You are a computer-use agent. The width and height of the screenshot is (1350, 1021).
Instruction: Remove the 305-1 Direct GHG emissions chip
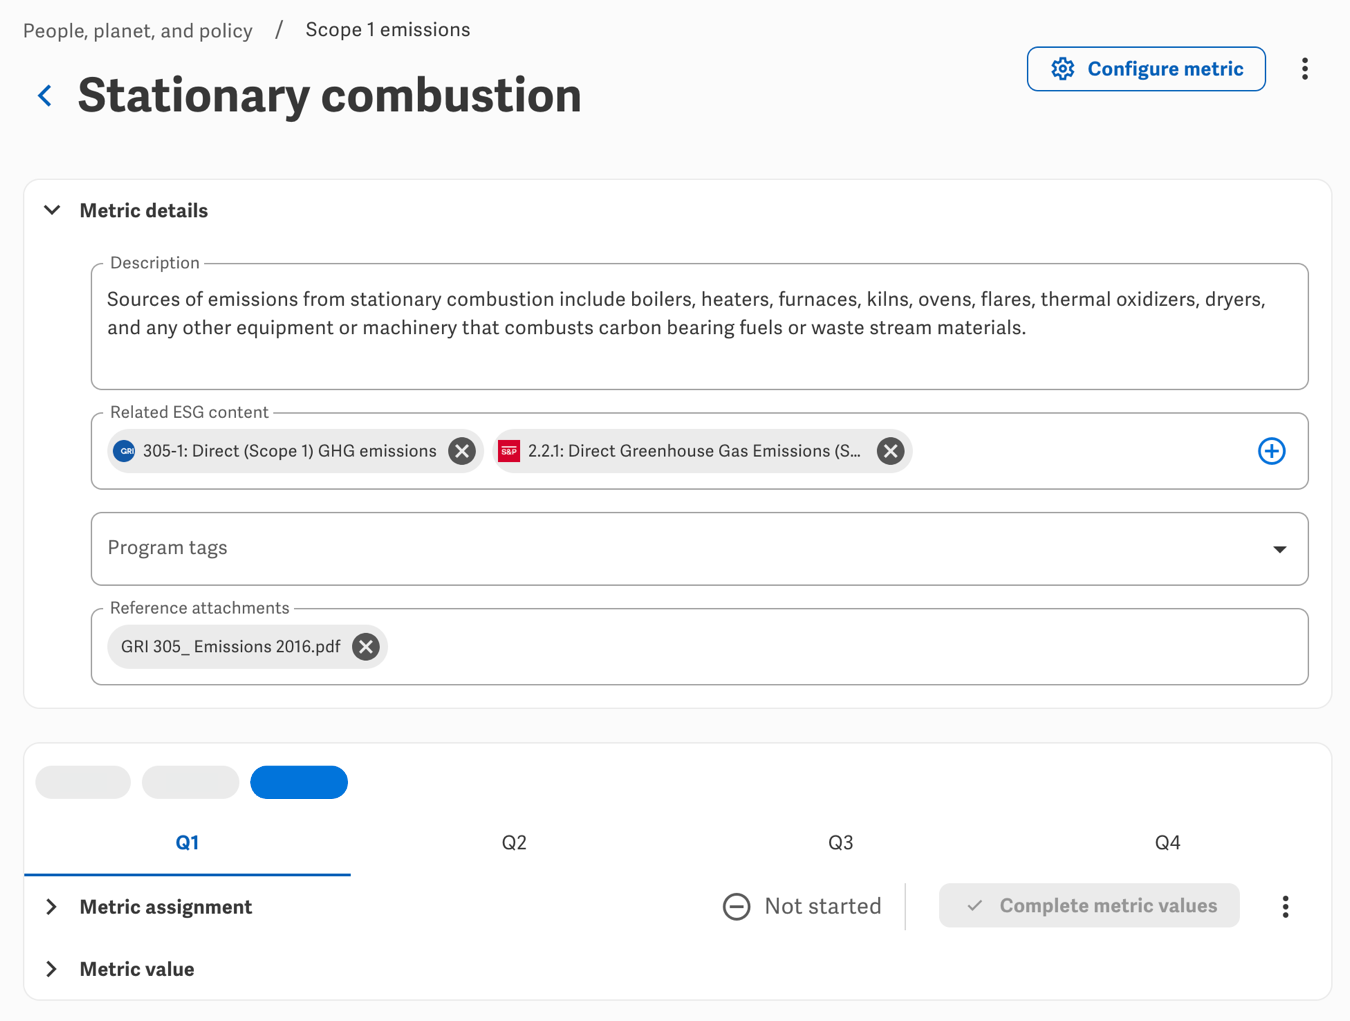(x=462, y=451)
